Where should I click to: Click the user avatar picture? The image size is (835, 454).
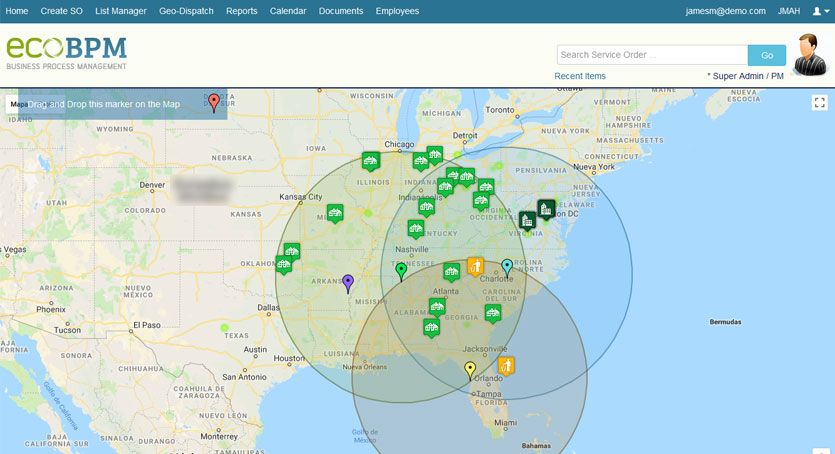click(810, 54)
